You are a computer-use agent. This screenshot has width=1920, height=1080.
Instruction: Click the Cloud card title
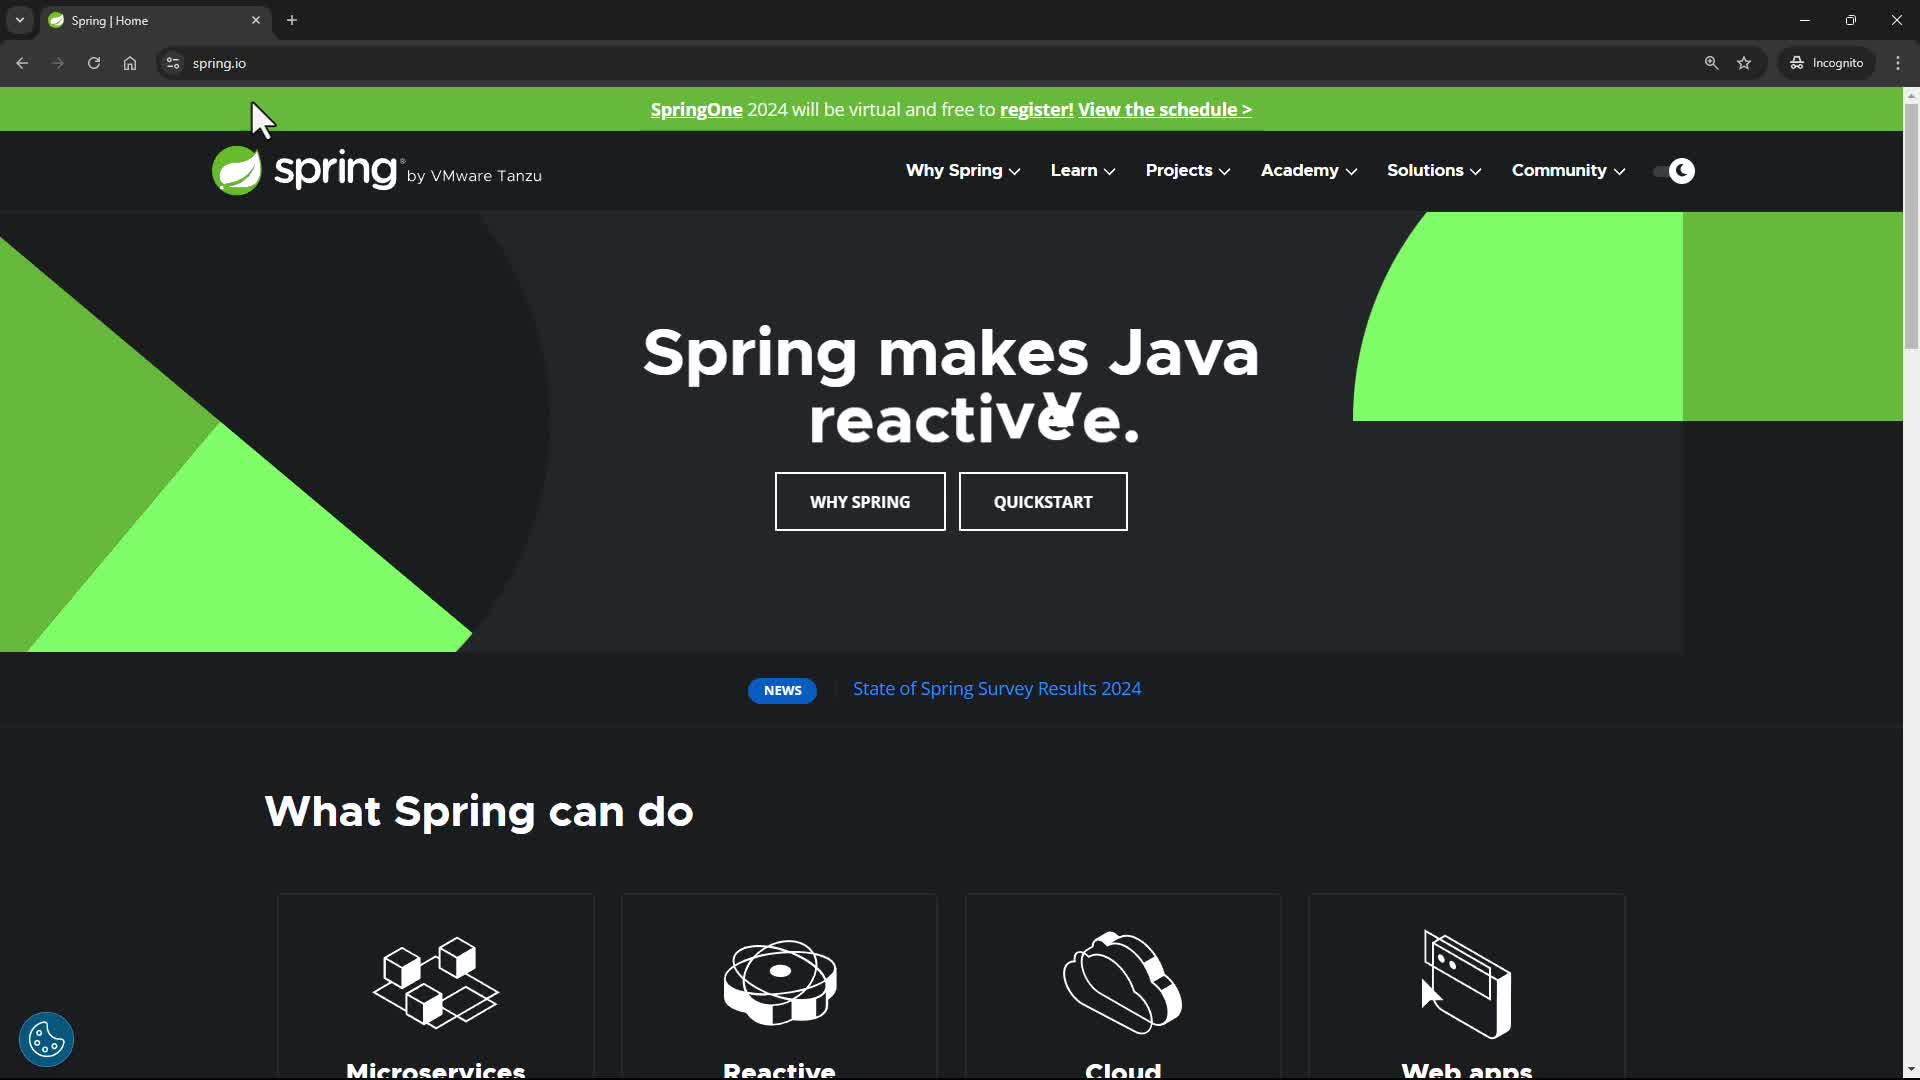pyautogui.click(x=1123, y=1070)
